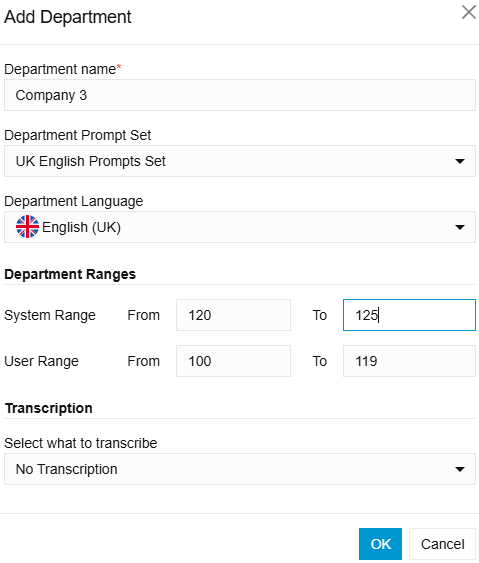This screenshot has height=563, width=479.
Task: Focus System Range To field
Action: coord(409,315)
